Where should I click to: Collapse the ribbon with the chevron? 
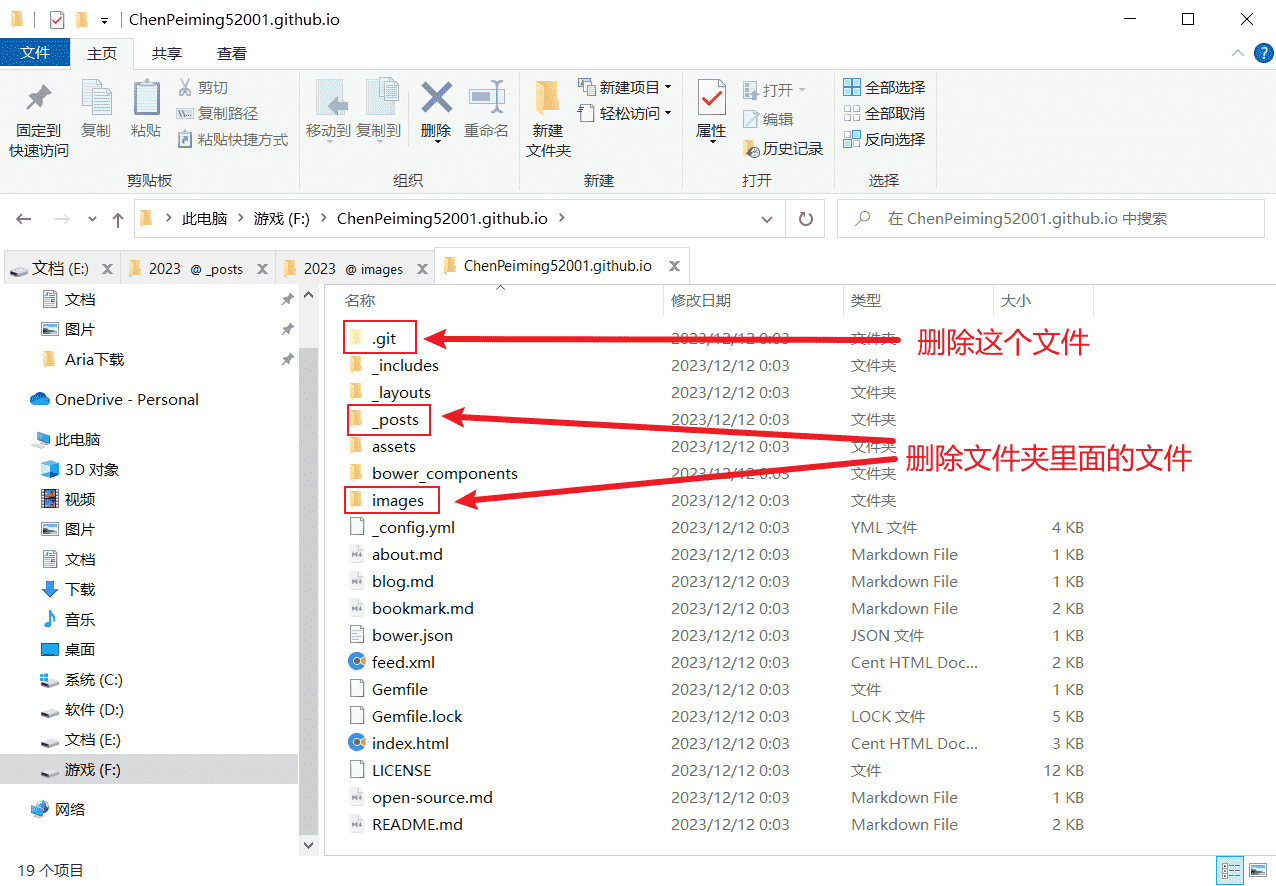[1237, 53]
